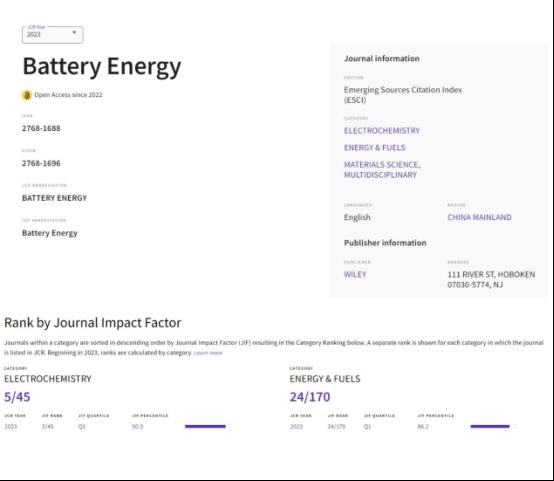Click the Open Access lock icon

[26, 95]
